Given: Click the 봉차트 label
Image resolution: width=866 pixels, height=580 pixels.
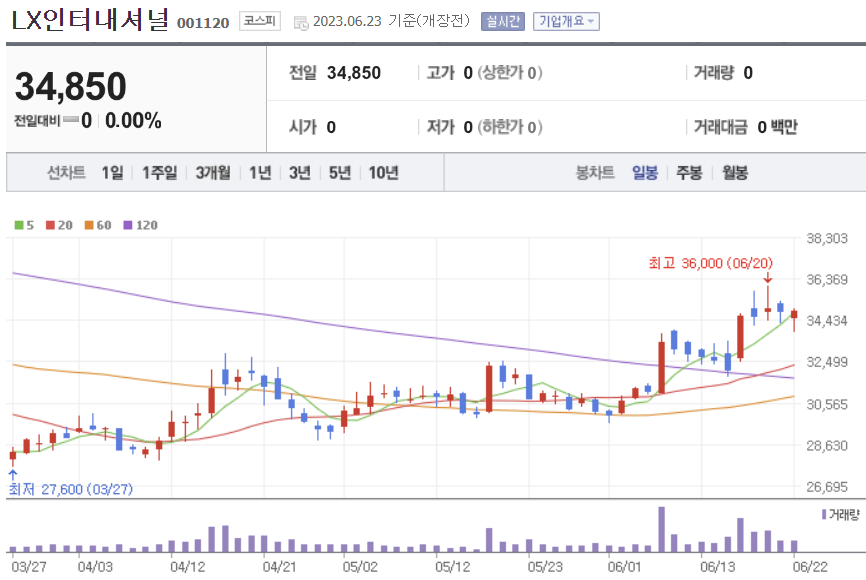Looking at the screenshot, I should pos(595,173).
